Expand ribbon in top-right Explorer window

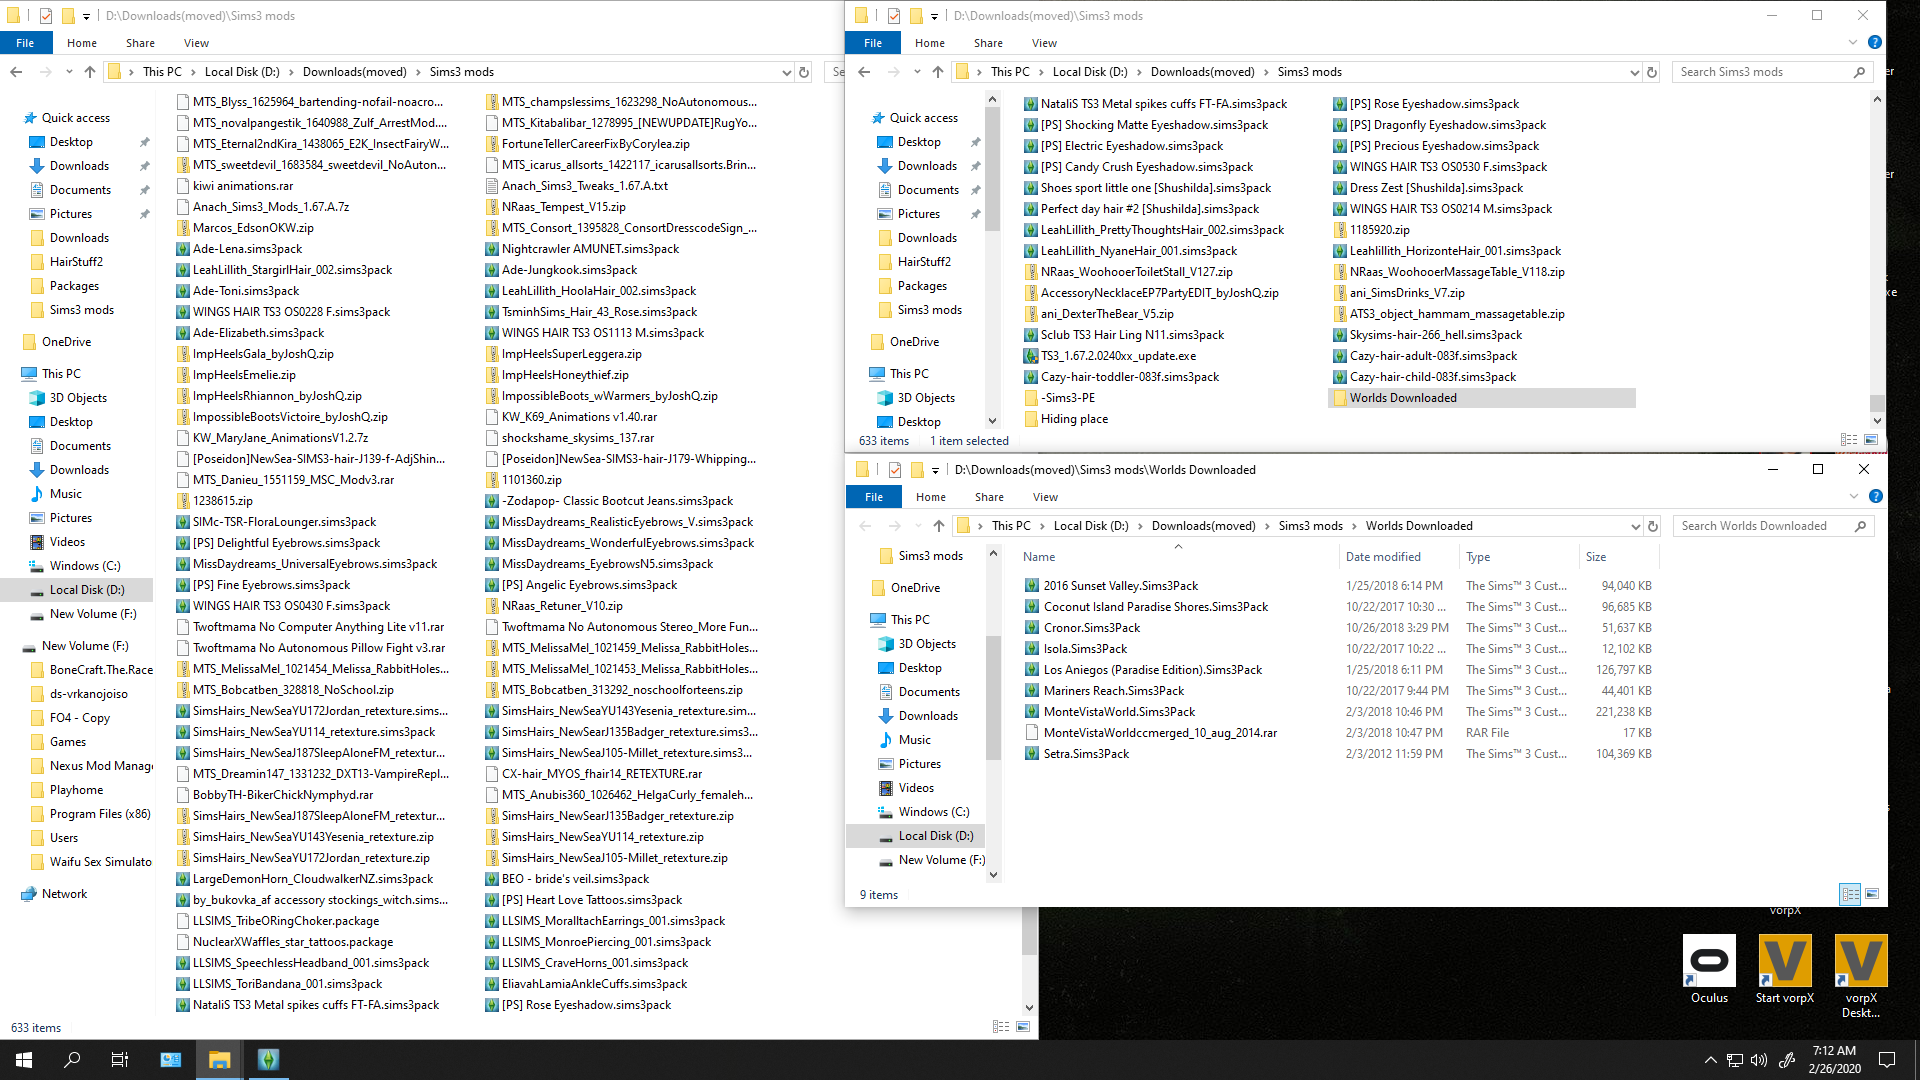(x=1853, y=42)
